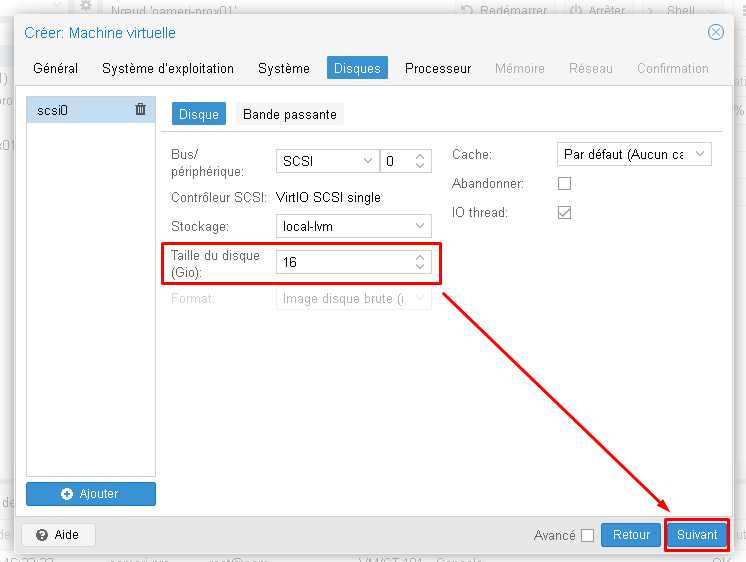The width and height of the screenshot is (746, 562).
Task: Click Ajouter to add a disk
Action: tap(91, 494)
